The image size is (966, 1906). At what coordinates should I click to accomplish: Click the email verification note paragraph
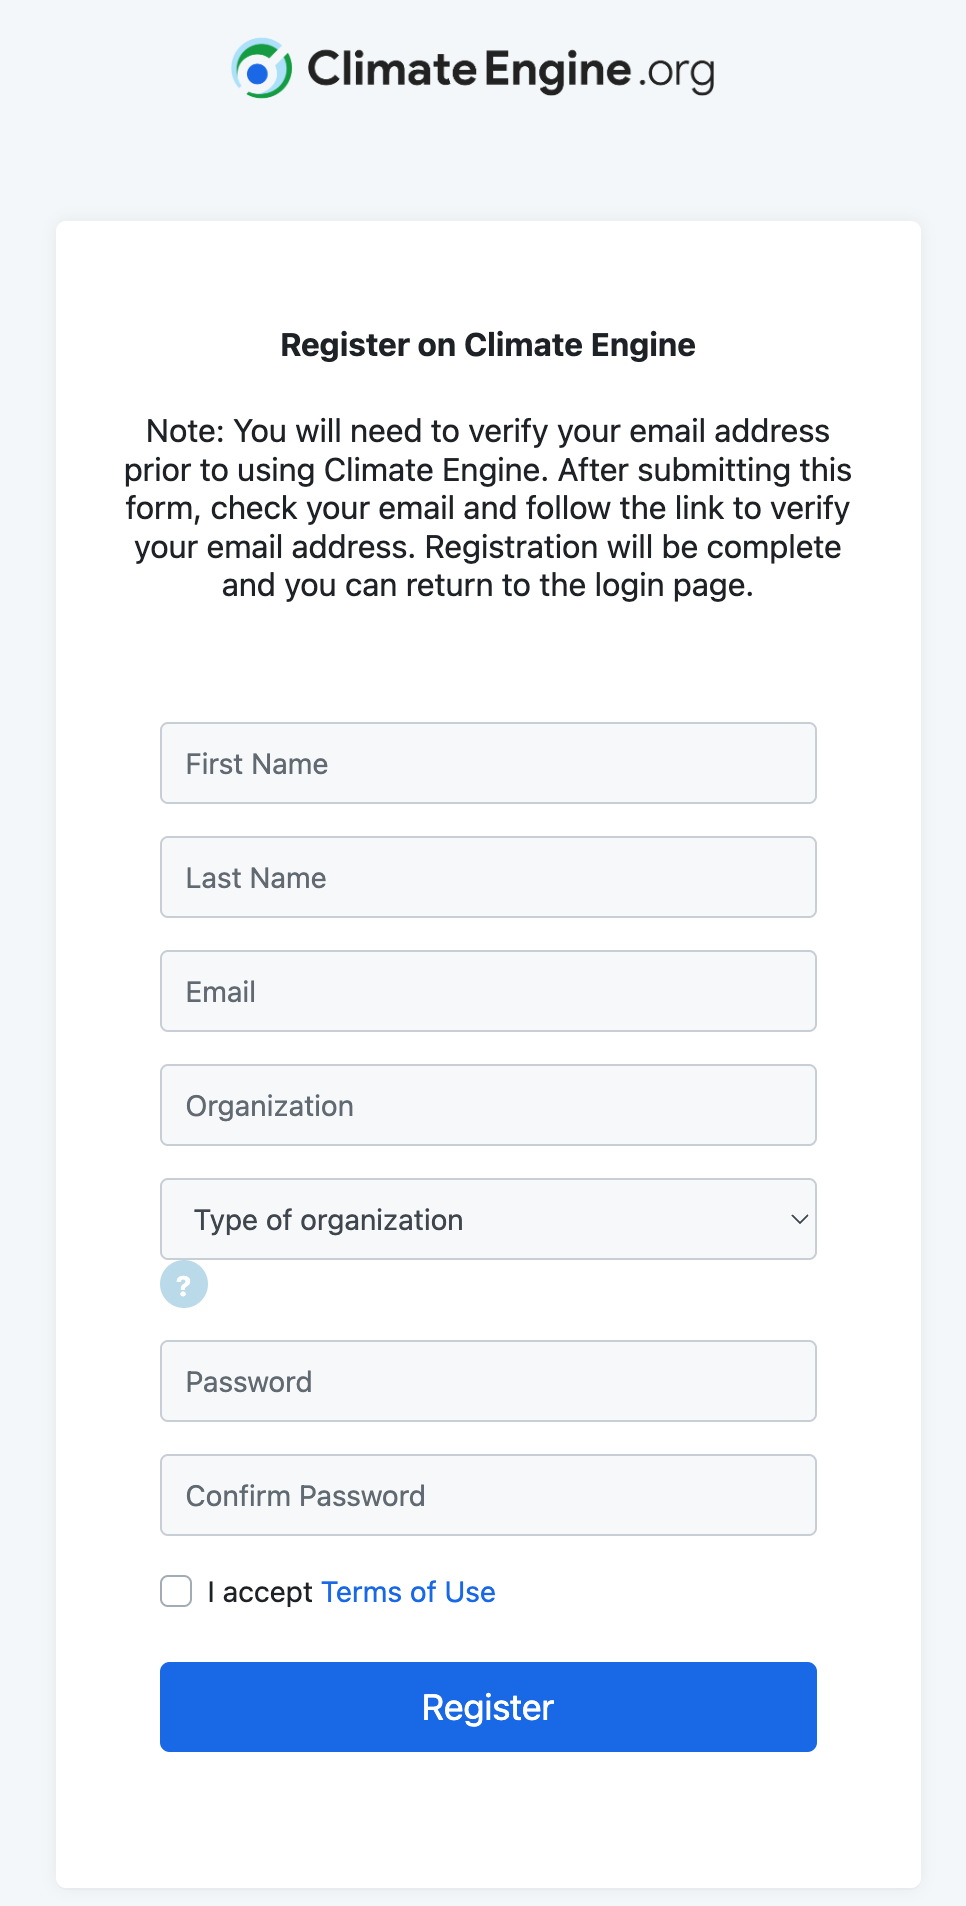[488, 508]
